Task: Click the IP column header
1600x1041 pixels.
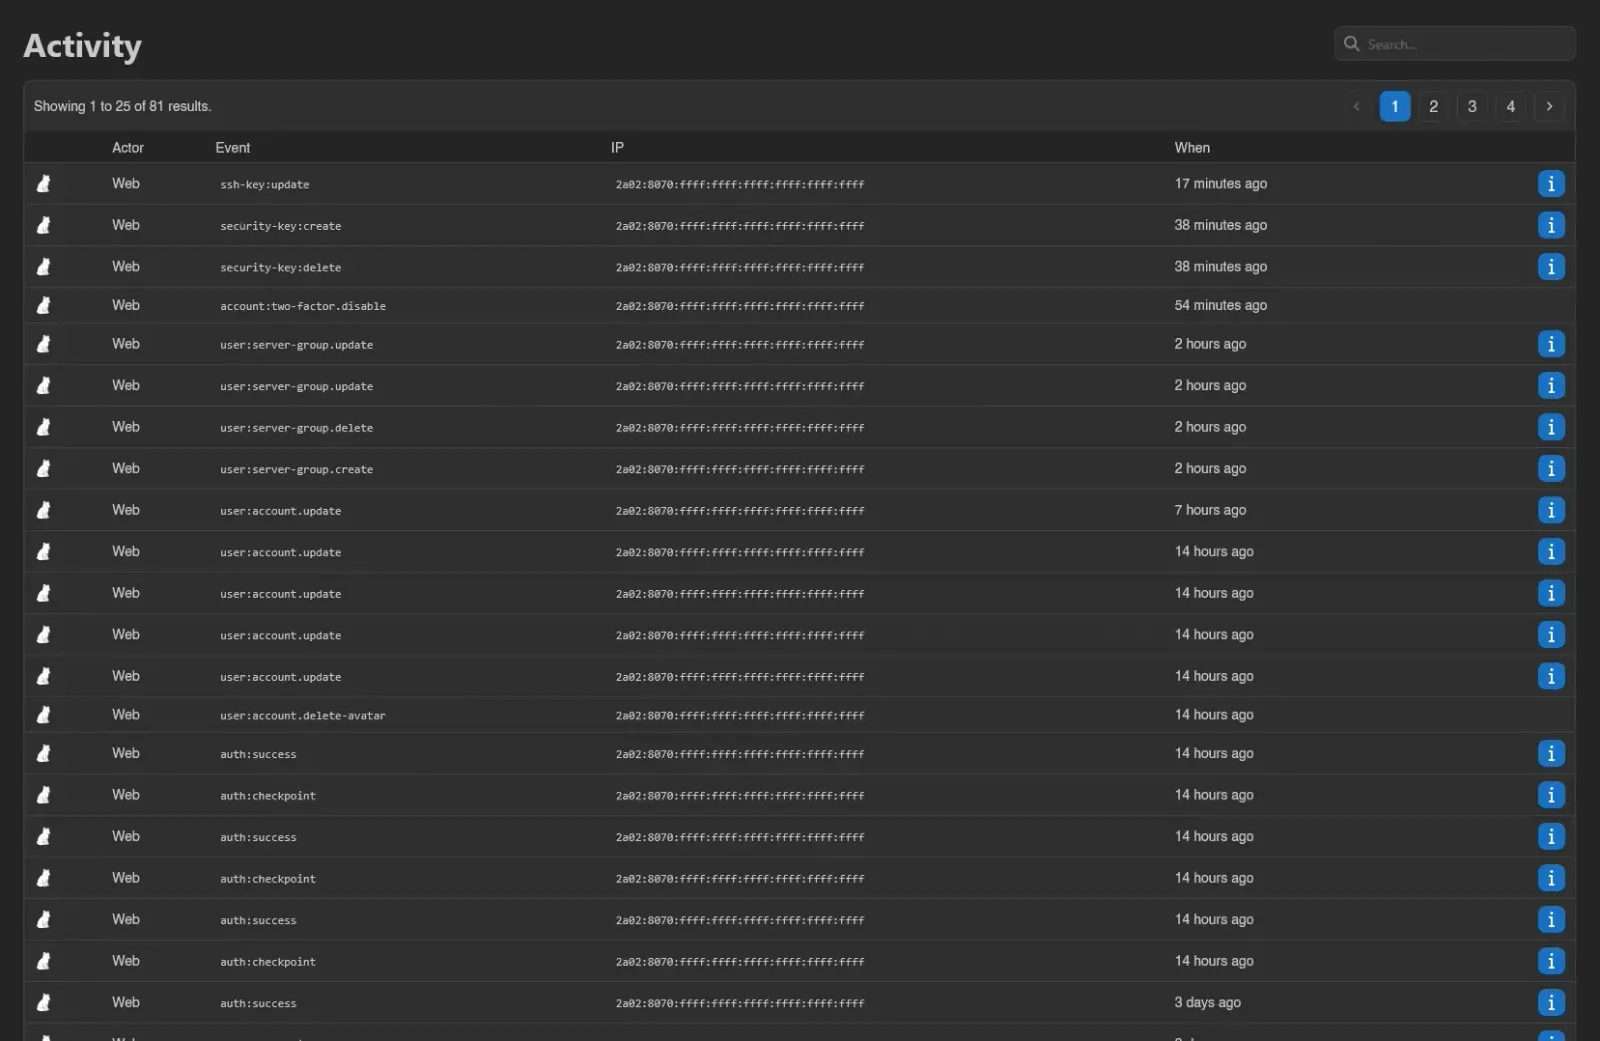Action: point(617,148)
